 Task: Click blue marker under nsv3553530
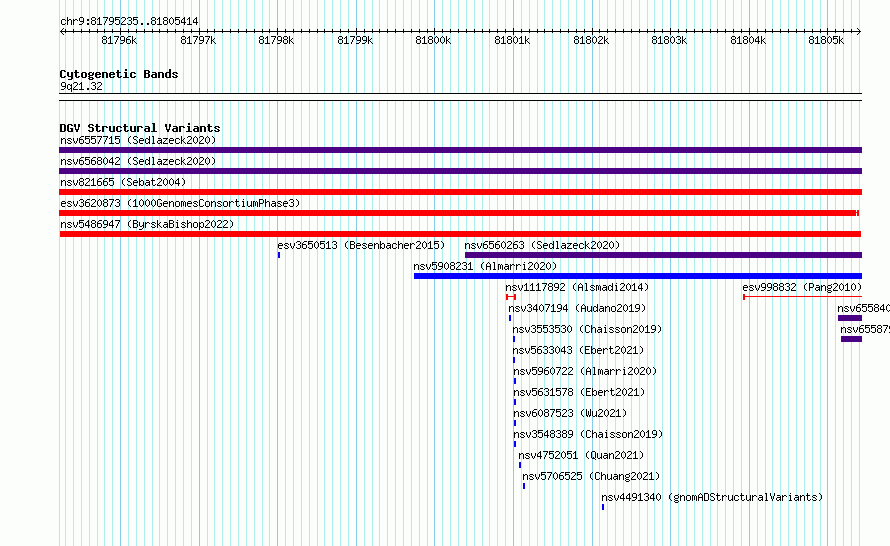pyautogui.click(x=514, y=339)
